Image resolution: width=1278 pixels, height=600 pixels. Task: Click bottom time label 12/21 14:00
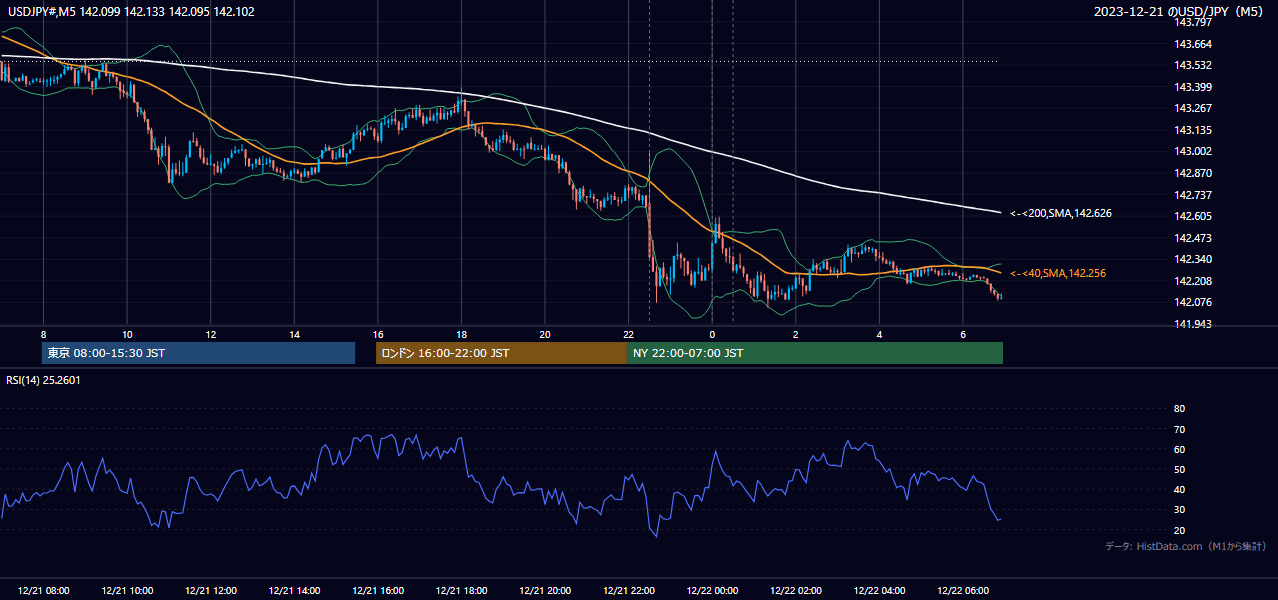294,591
